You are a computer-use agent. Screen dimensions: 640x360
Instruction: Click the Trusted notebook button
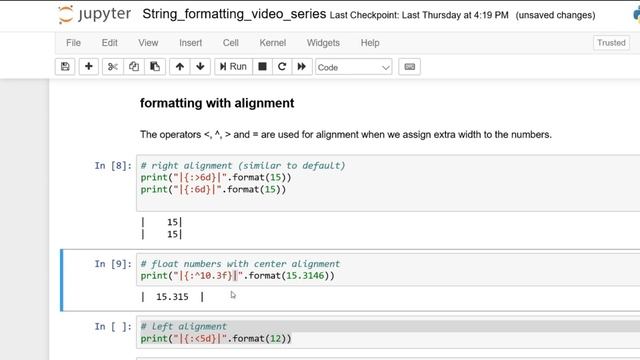[x=611, y=42]
